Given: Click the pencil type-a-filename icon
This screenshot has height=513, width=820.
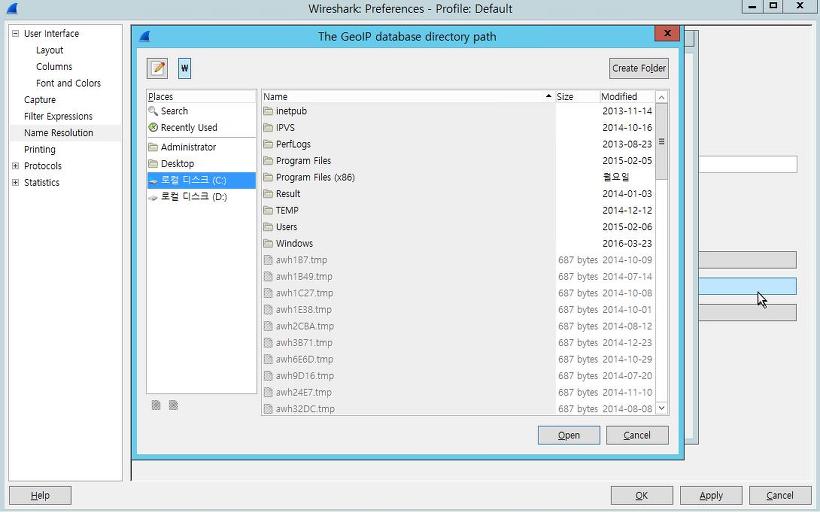Looking at the screenshot, I should click(x=157, y=69).
